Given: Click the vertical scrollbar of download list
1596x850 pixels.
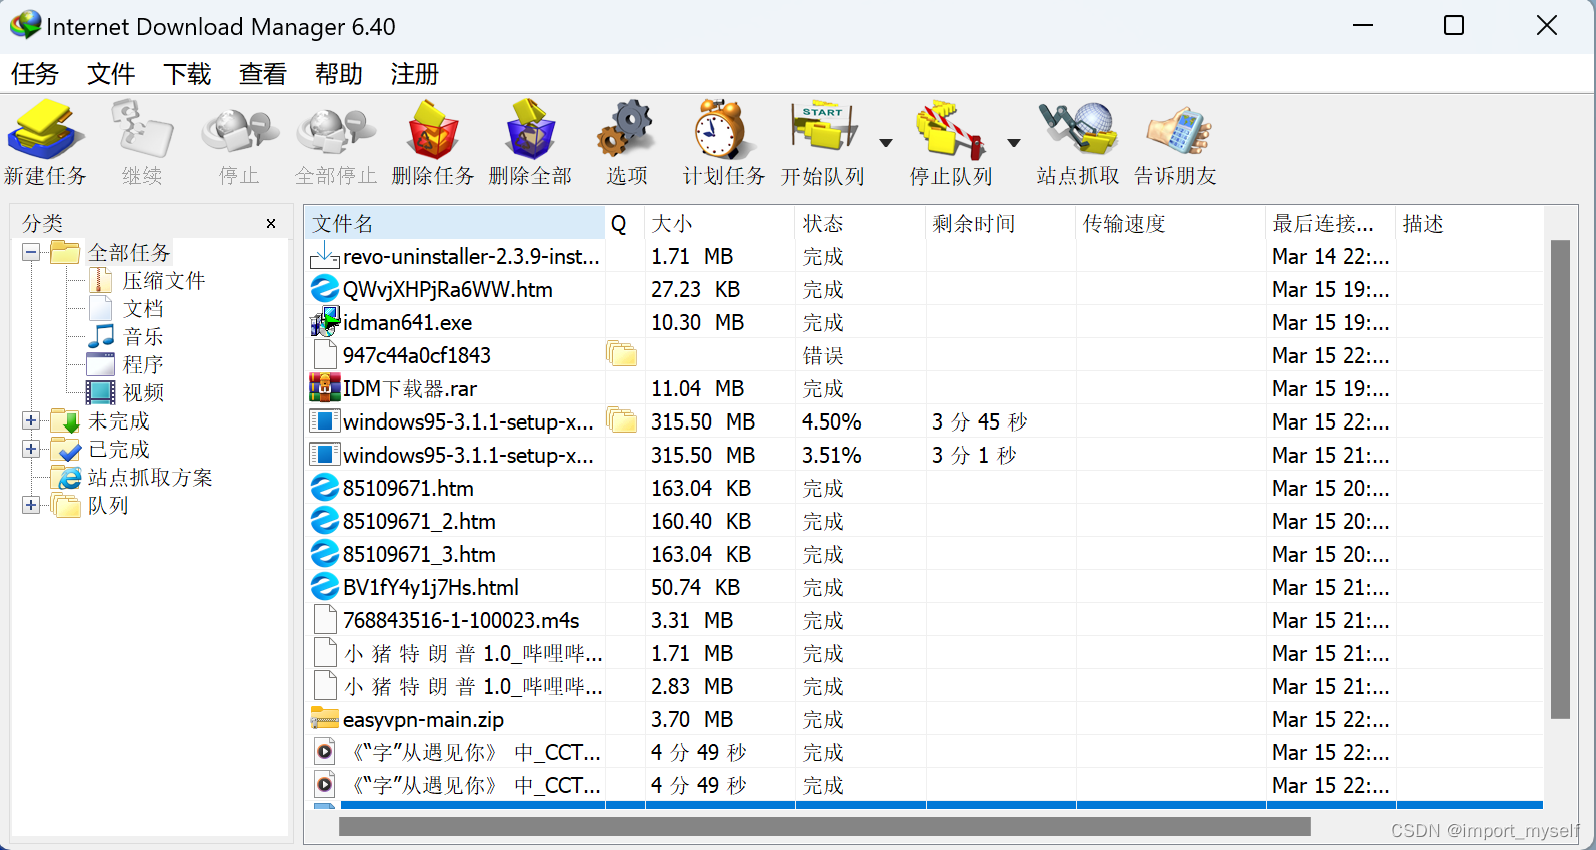Looking at the screenshot, I should tap(1560, 479).
